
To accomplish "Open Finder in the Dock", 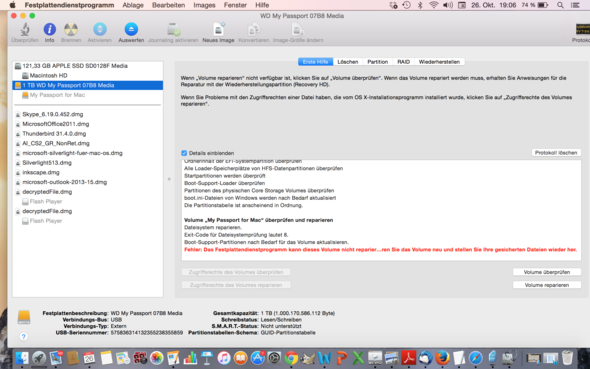I will [x=22, y=358].
